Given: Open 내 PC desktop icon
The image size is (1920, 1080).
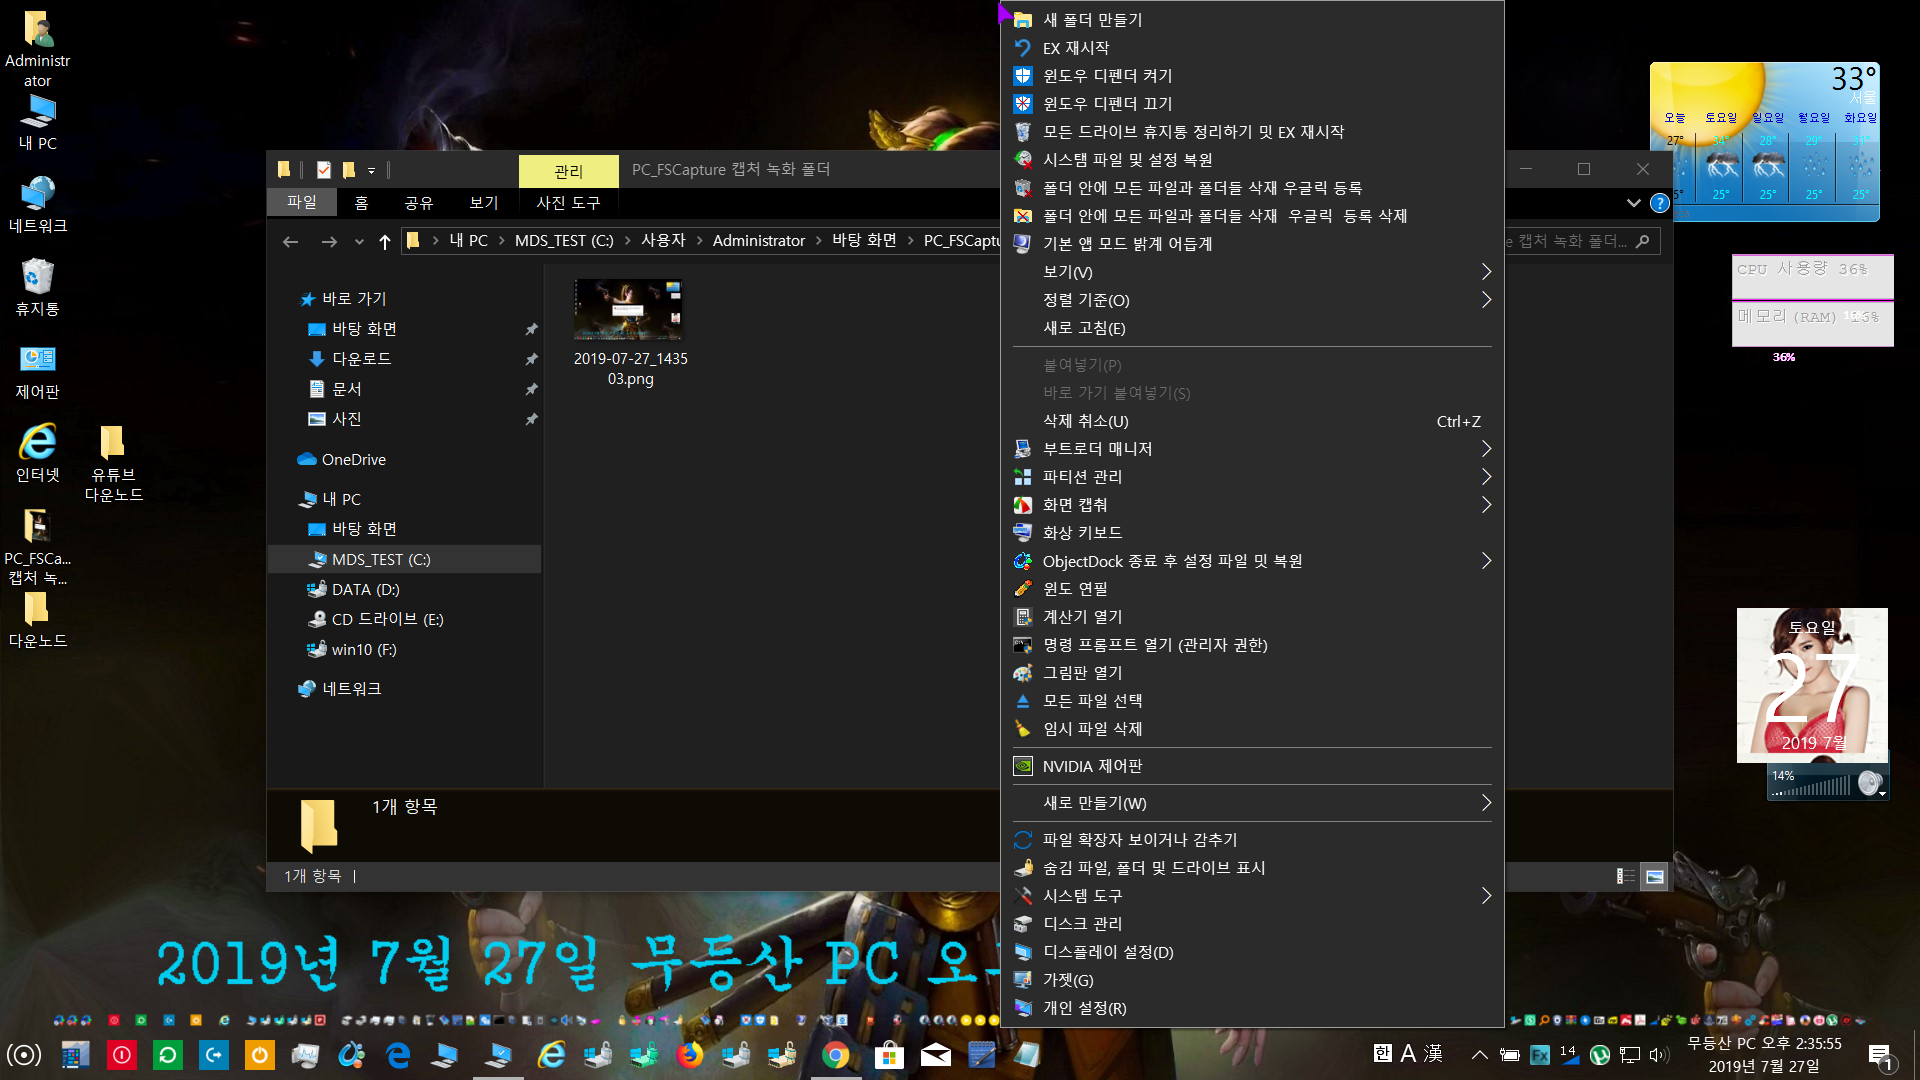Looking at the screenshot, I should coord(38,123).
